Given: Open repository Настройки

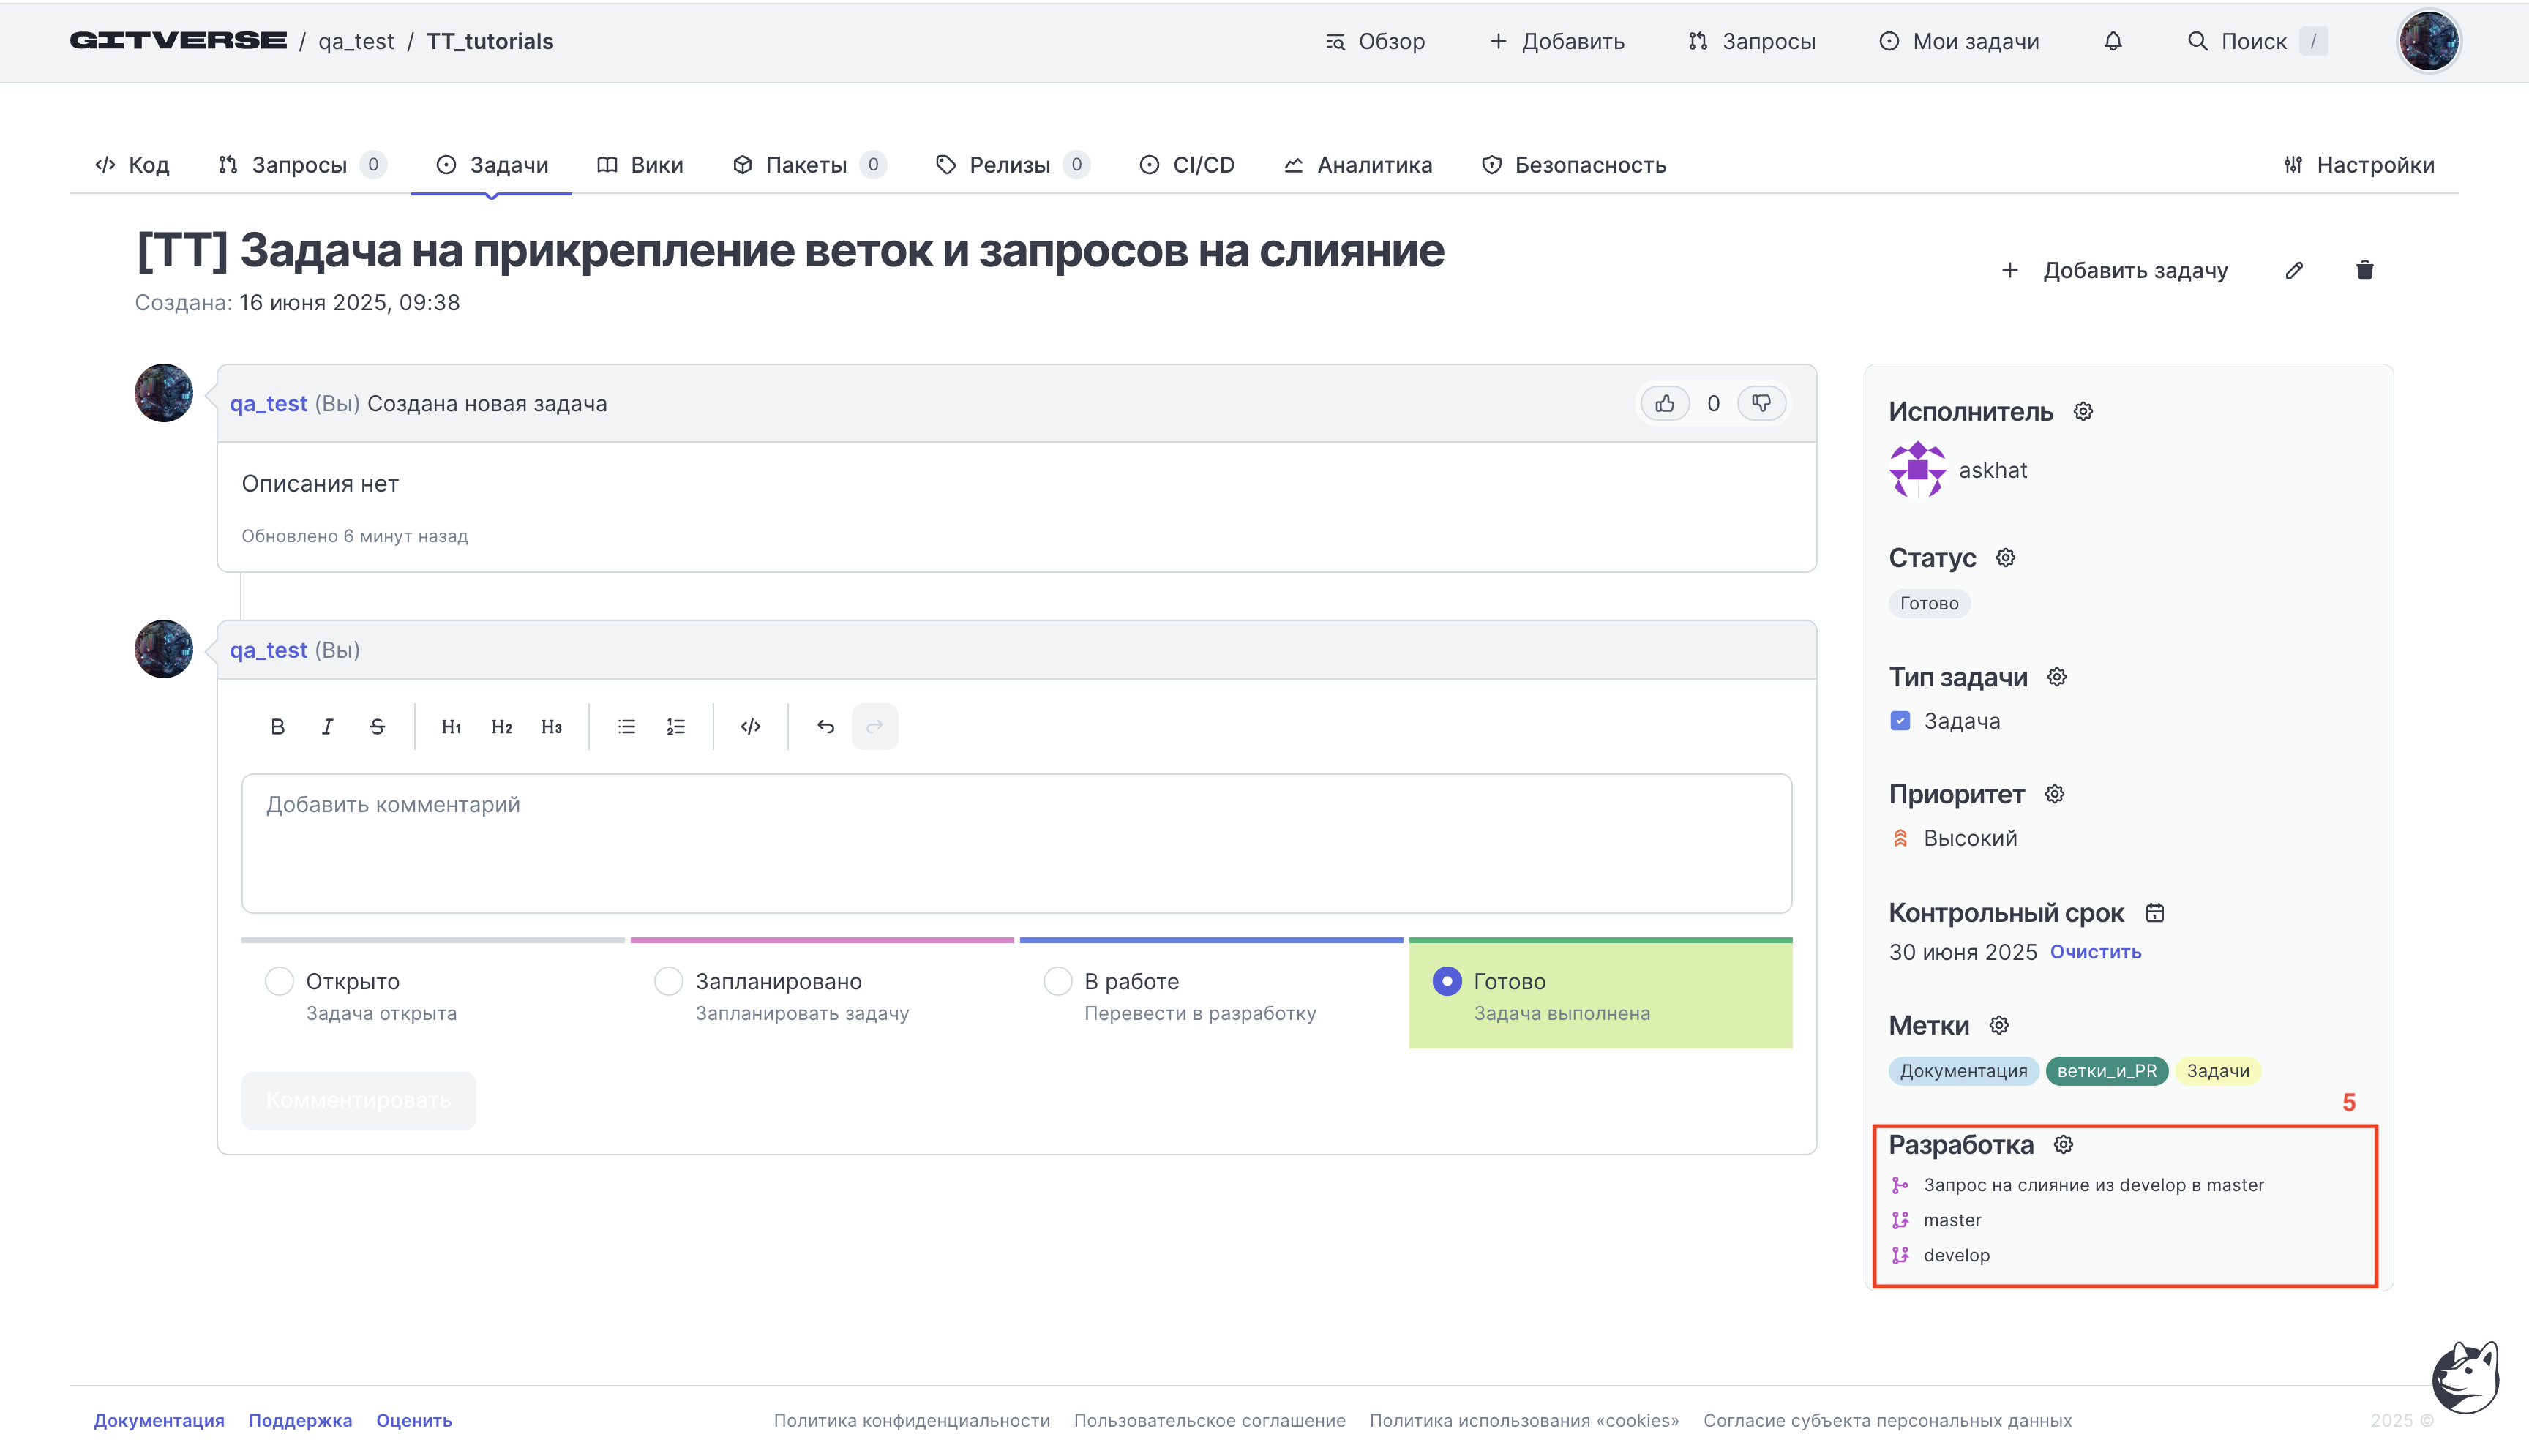Looking at the screenshot, I should pyautogui.click(x=2359, y=165).
